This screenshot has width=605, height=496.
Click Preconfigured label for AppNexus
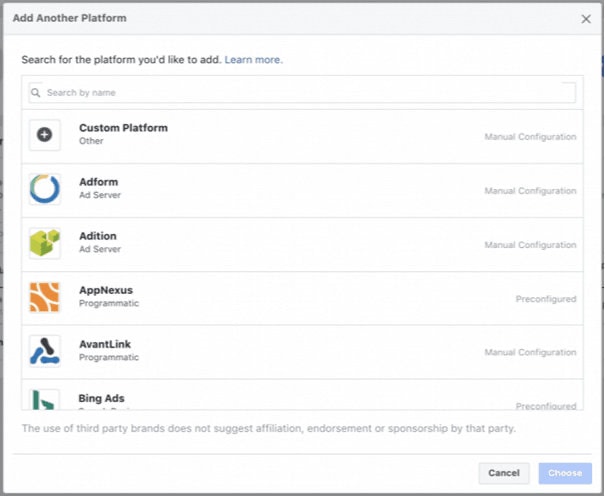pyautogui.click(x=546, y=299)
